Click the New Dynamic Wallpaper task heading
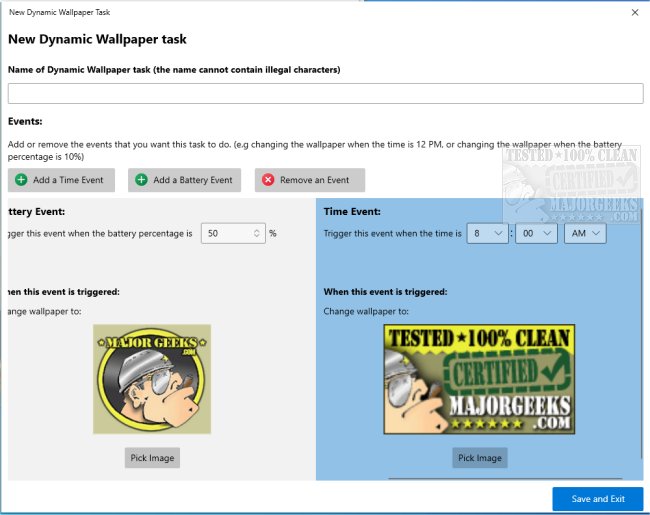 97,39
